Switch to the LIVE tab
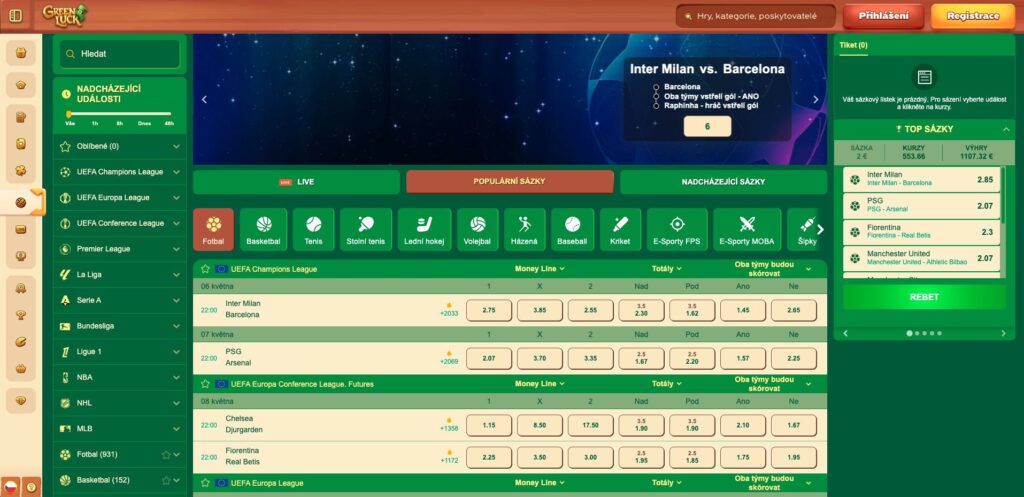Image resolution: width=1024 pixels, height=497 pixels. 297,182
